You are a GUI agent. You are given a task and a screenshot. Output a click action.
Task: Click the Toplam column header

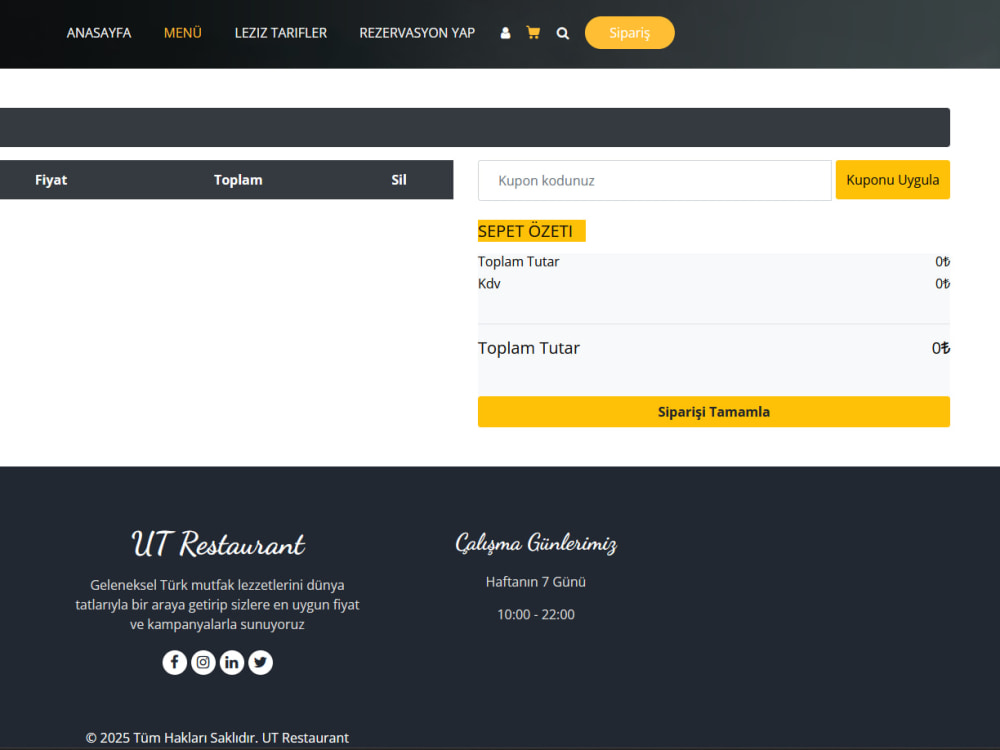238,180
